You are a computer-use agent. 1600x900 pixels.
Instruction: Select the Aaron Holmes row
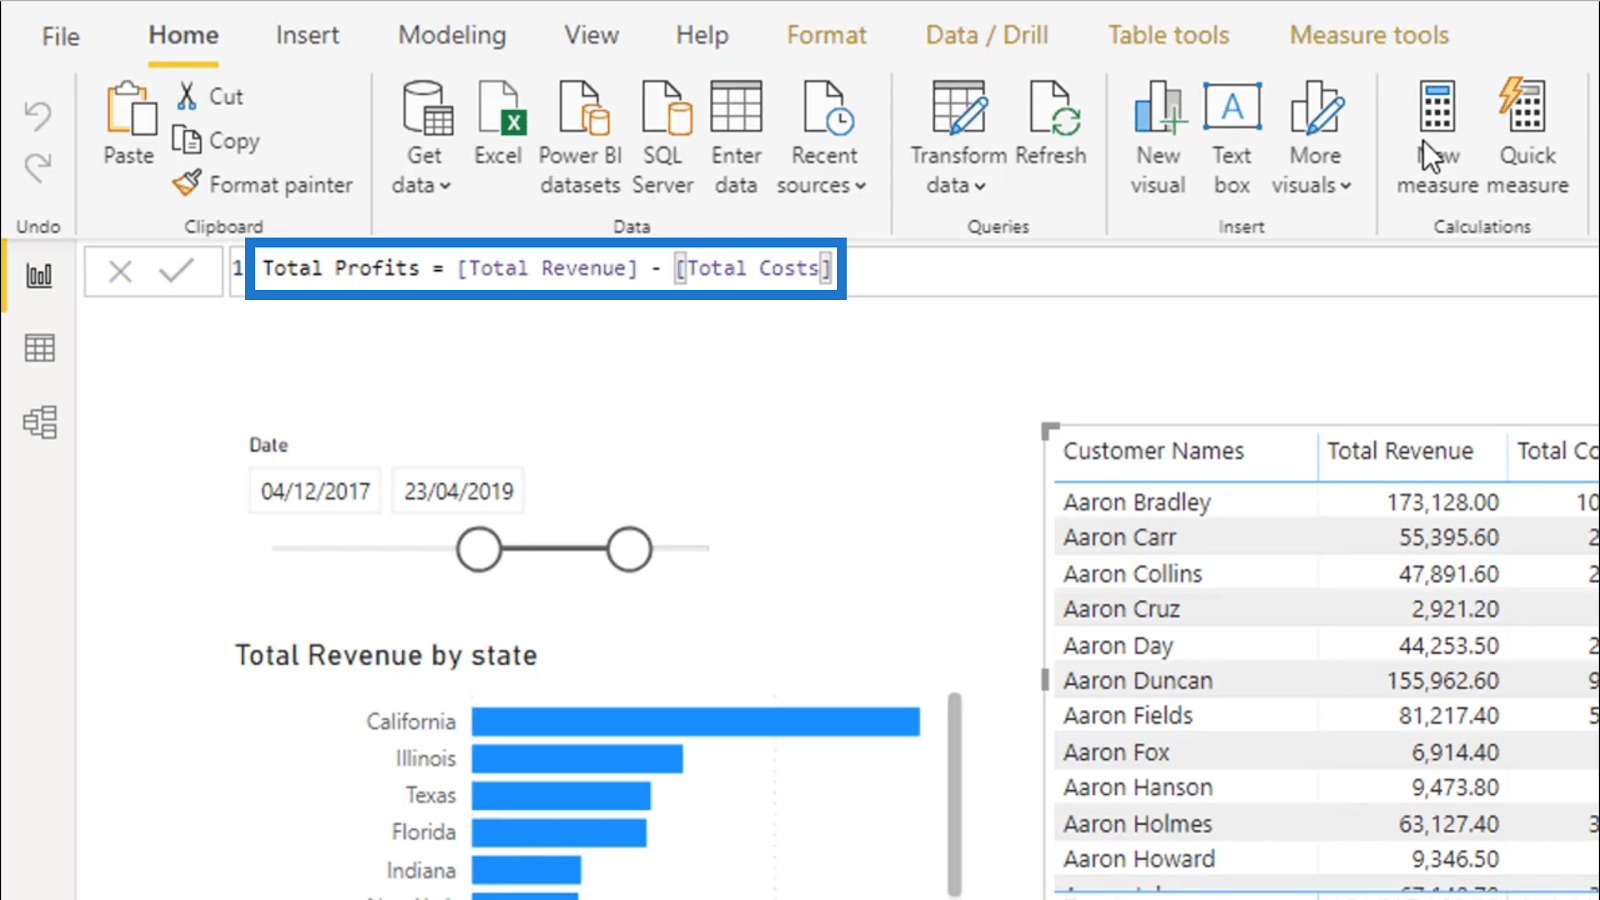coord(1327,824)
